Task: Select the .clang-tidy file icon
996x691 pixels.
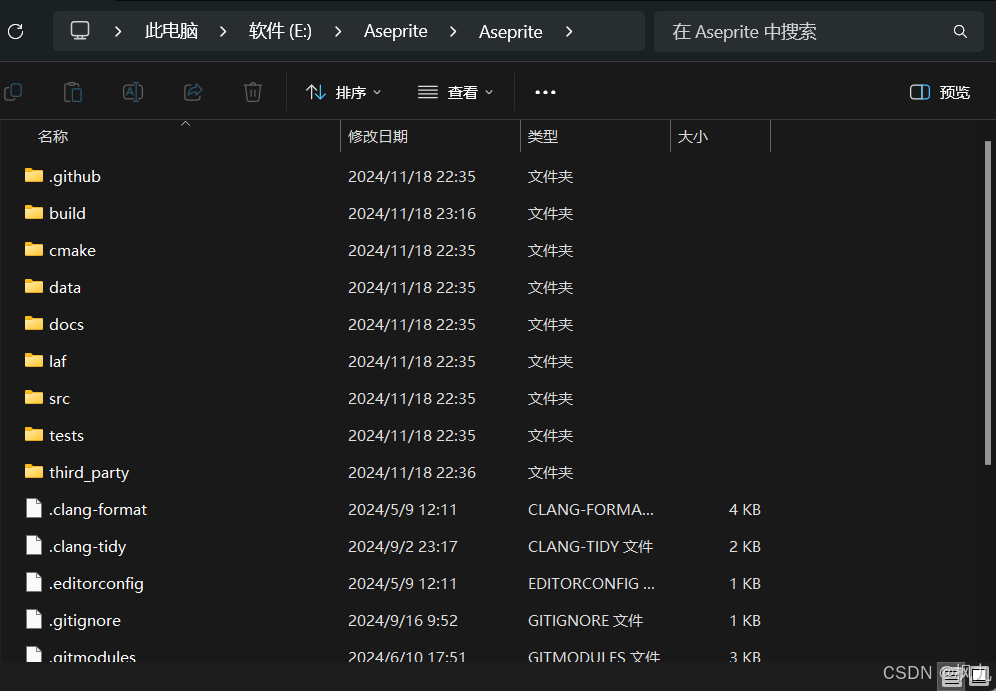Action: (x=34, y=546)
